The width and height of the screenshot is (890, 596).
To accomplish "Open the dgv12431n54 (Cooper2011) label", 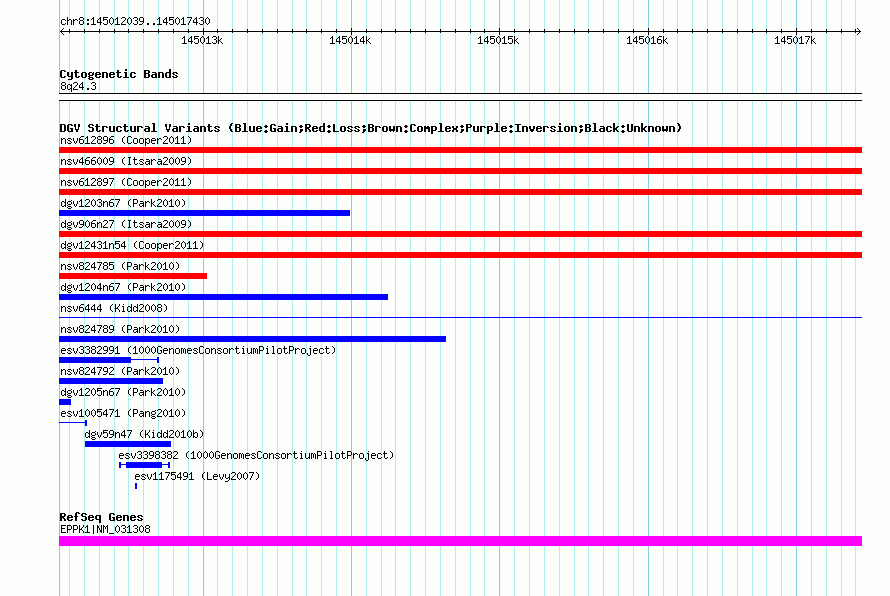I will click(x=132, y=245).
